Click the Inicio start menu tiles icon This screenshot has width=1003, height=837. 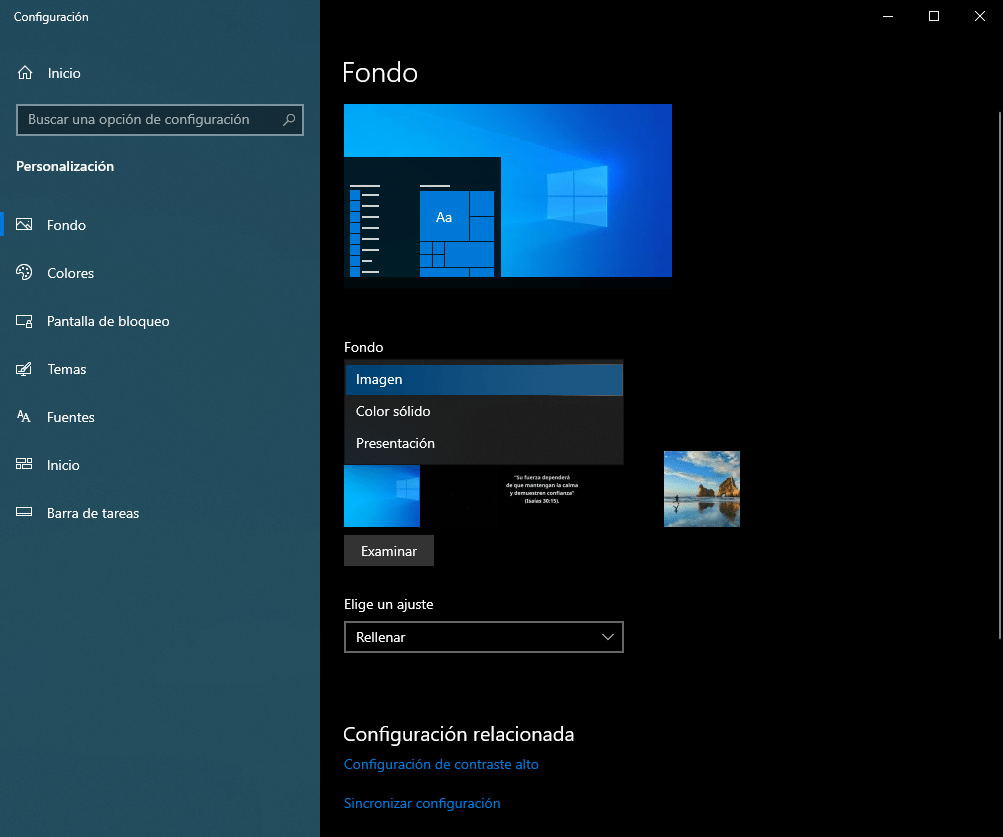(x=25, y=465)
